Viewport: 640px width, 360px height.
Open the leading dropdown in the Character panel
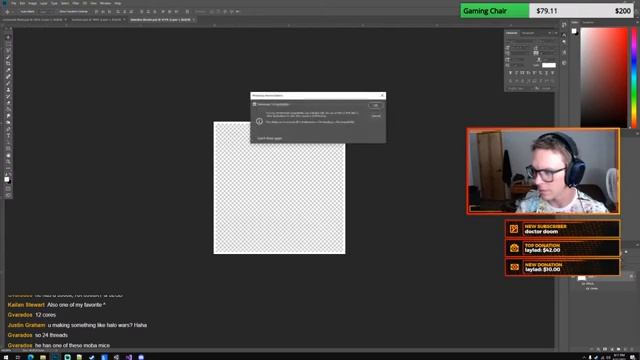547,48
